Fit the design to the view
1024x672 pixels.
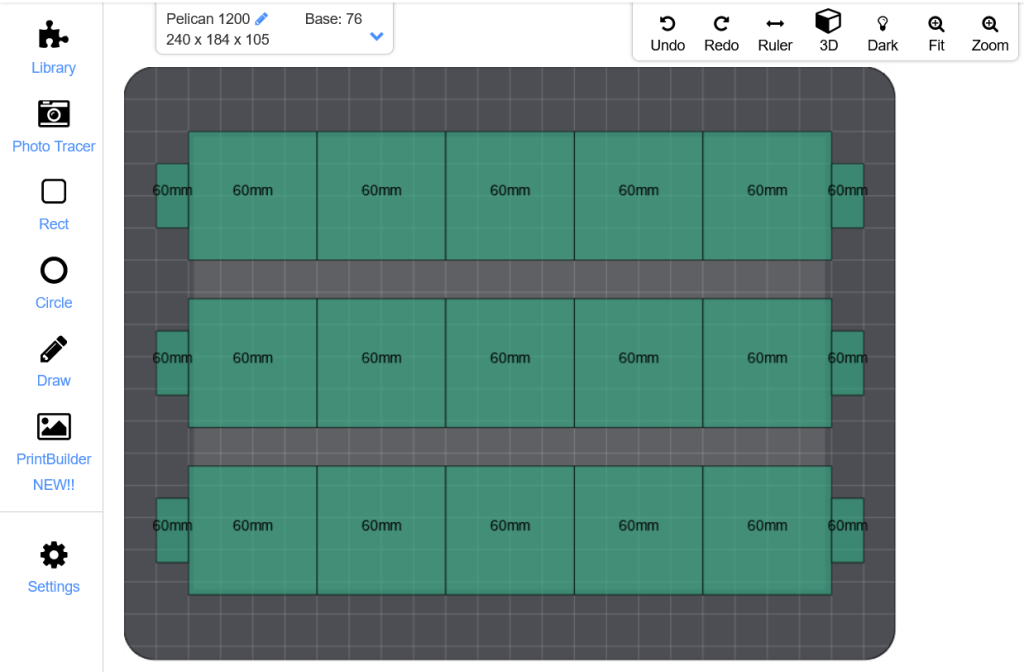tap(936, 24)
